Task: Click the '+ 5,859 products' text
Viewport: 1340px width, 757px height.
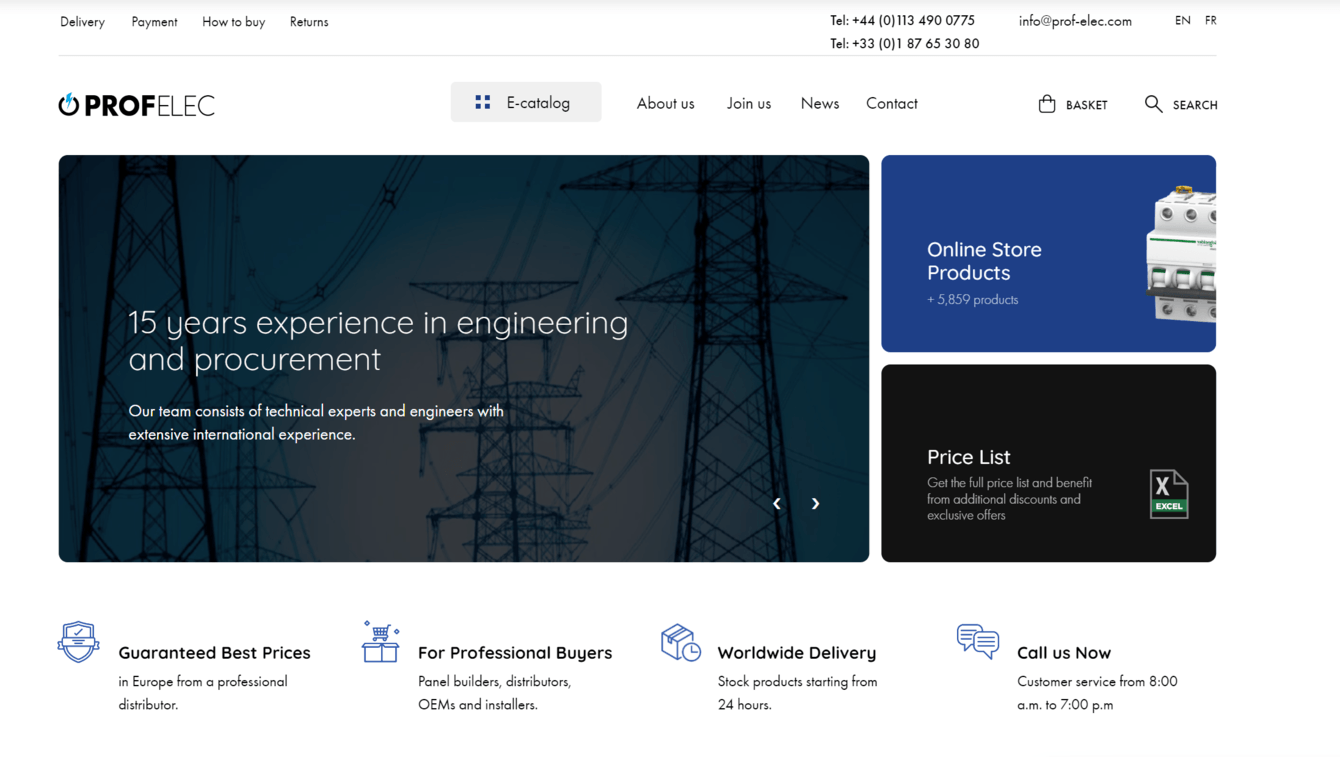Action: (x=972, y=300)
